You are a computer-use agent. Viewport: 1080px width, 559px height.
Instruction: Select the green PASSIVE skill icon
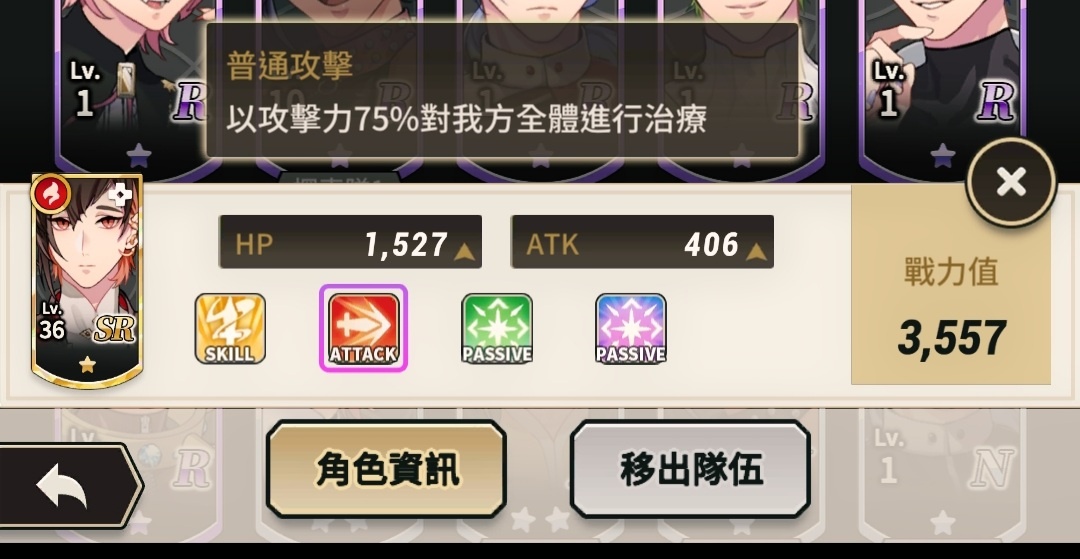point(497,328)
